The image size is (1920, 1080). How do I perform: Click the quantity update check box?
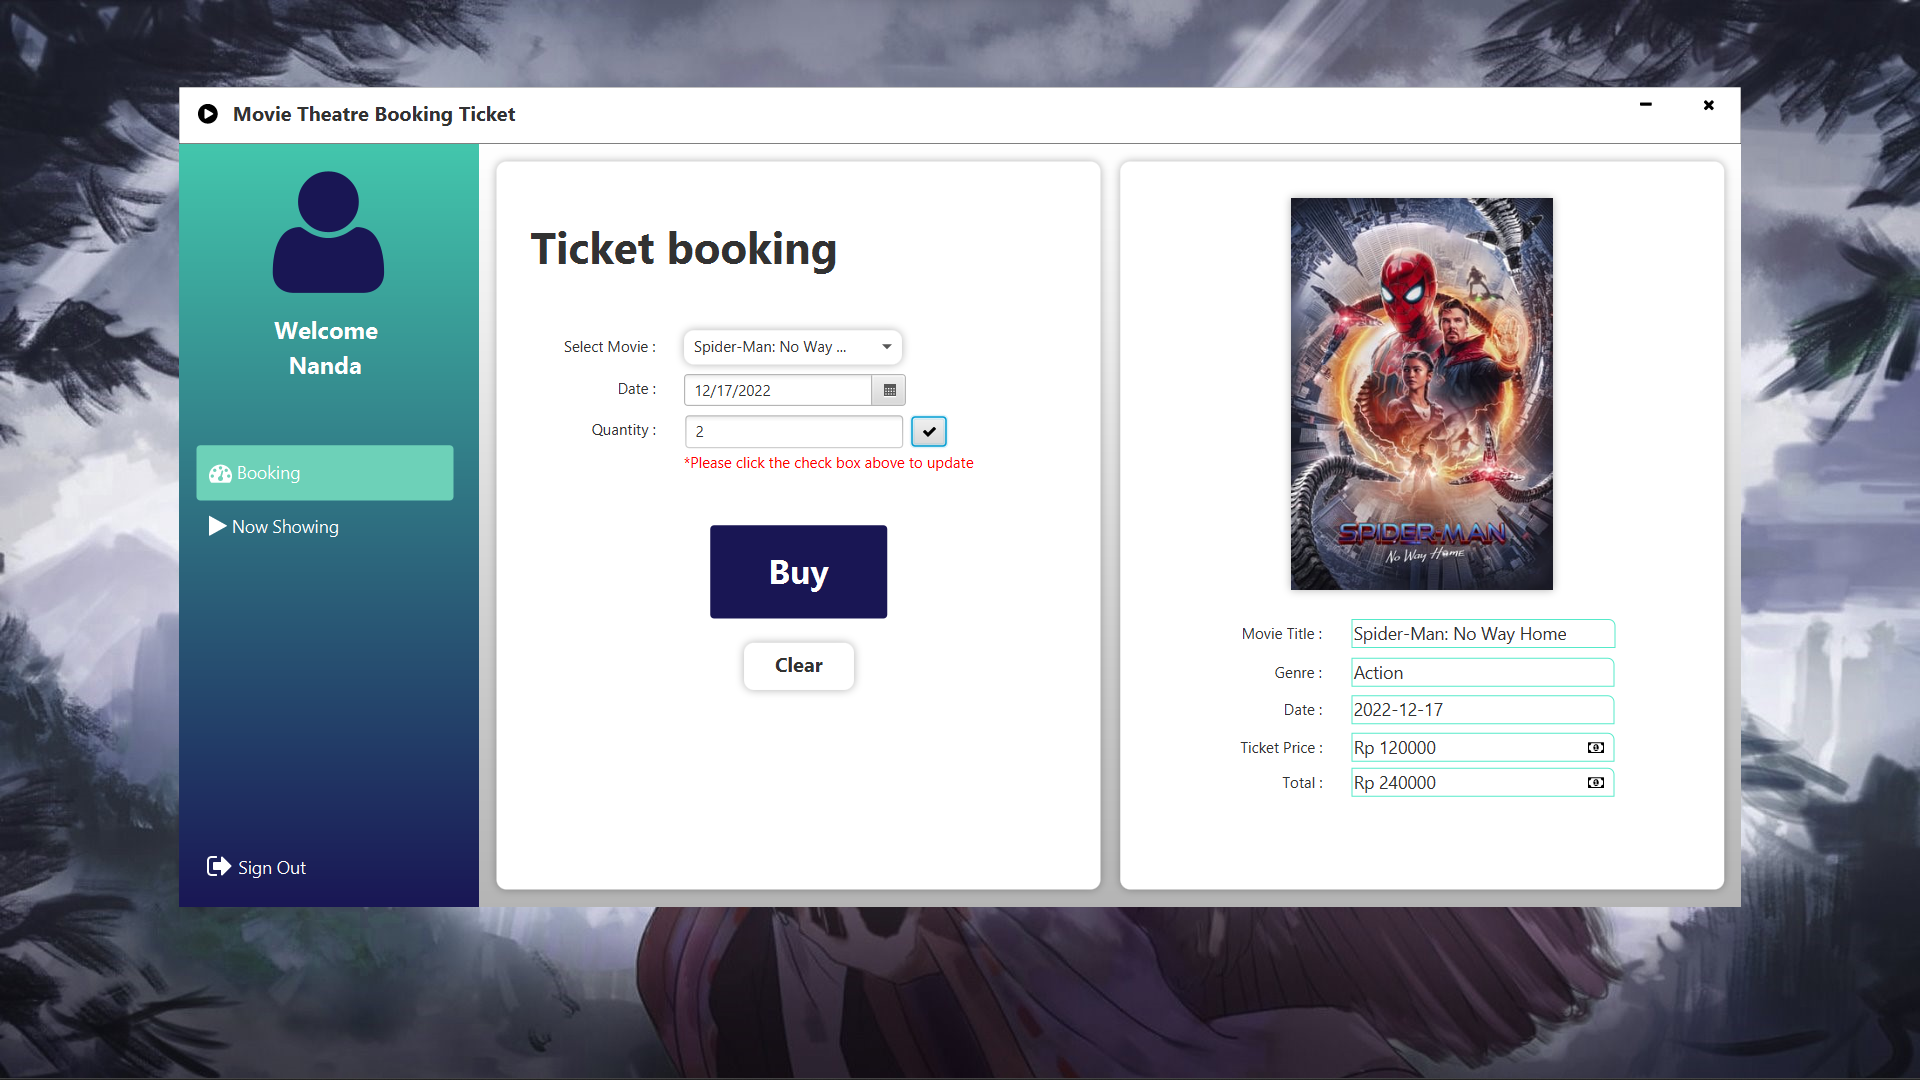pyautogui.click(x=929, y=431)
